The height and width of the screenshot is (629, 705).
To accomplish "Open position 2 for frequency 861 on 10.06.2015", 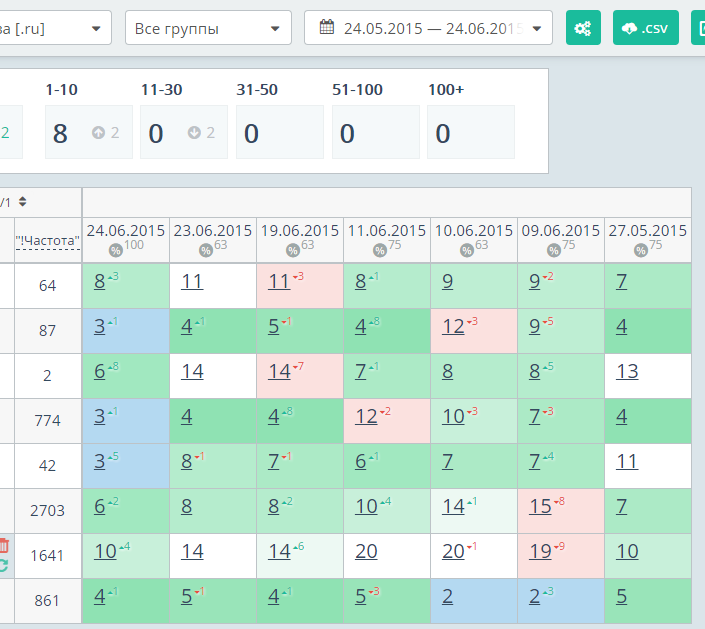I will (447, 597).
